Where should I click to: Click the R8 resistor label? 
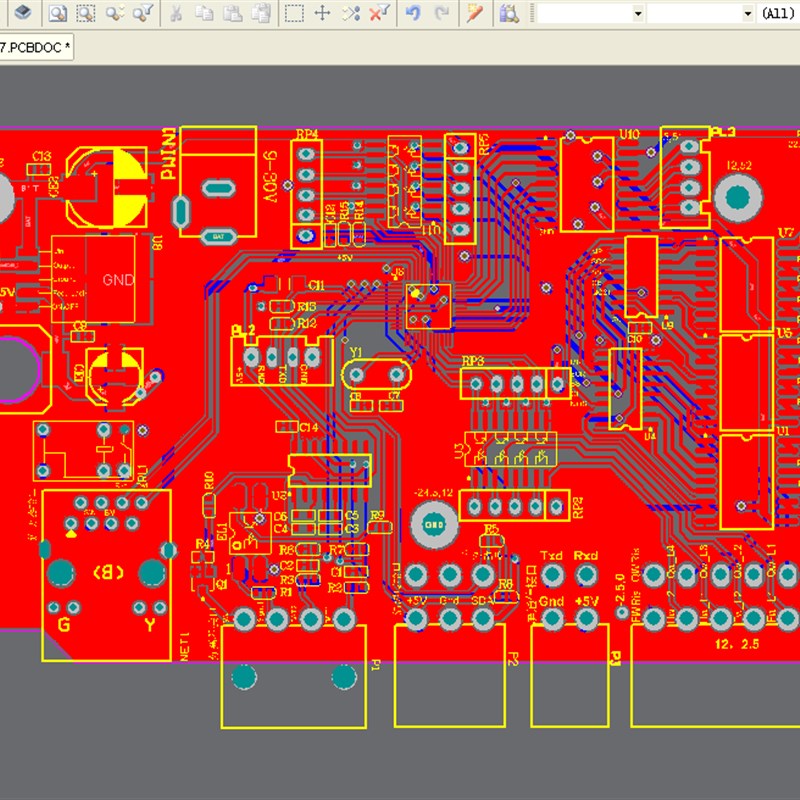505,585
